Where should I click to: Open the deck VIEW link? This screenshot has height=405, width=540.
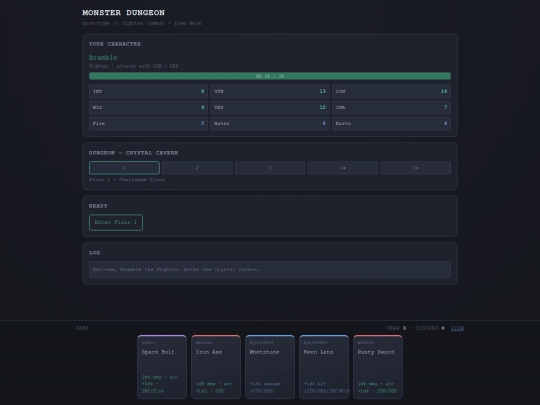(x=457, y=328)
